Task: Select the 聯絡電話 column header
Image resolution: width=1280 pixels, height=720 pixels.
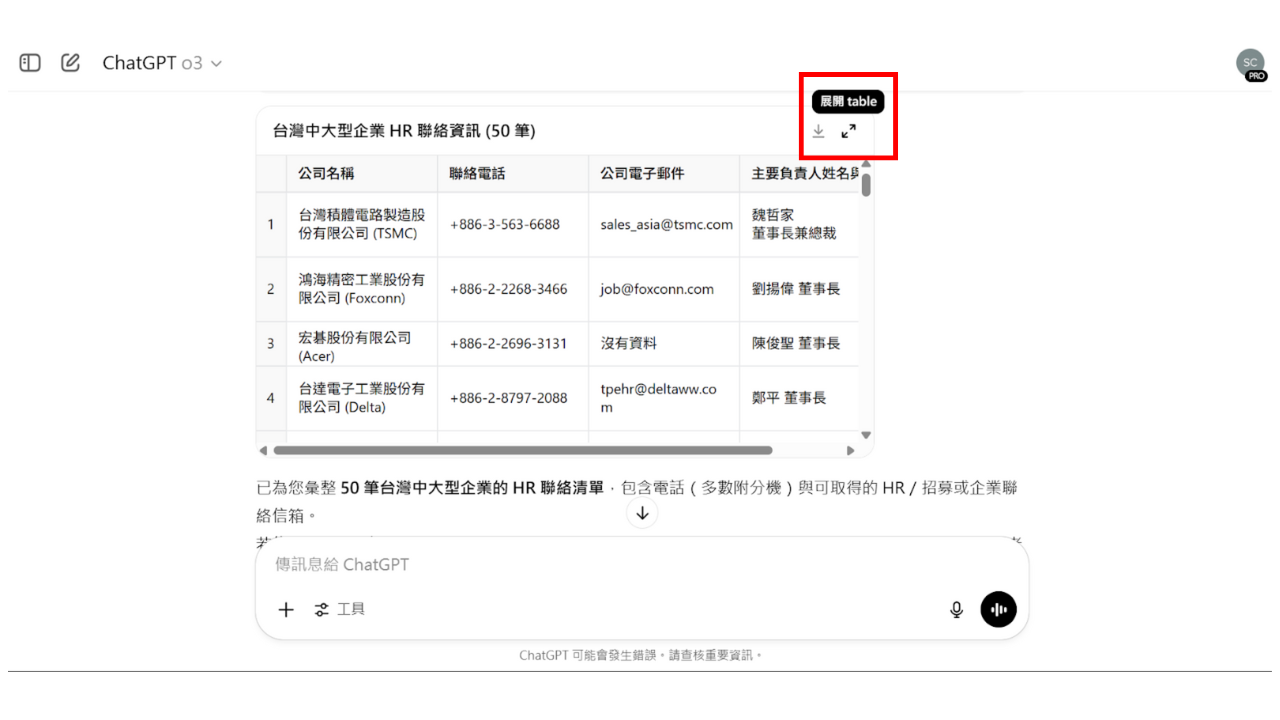Action: point(513,173)
